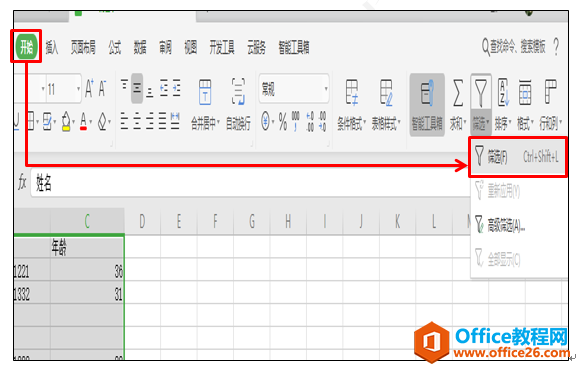This screenshot has height=370, width=577.
Task: Select column G header
Action: point(252,221)
